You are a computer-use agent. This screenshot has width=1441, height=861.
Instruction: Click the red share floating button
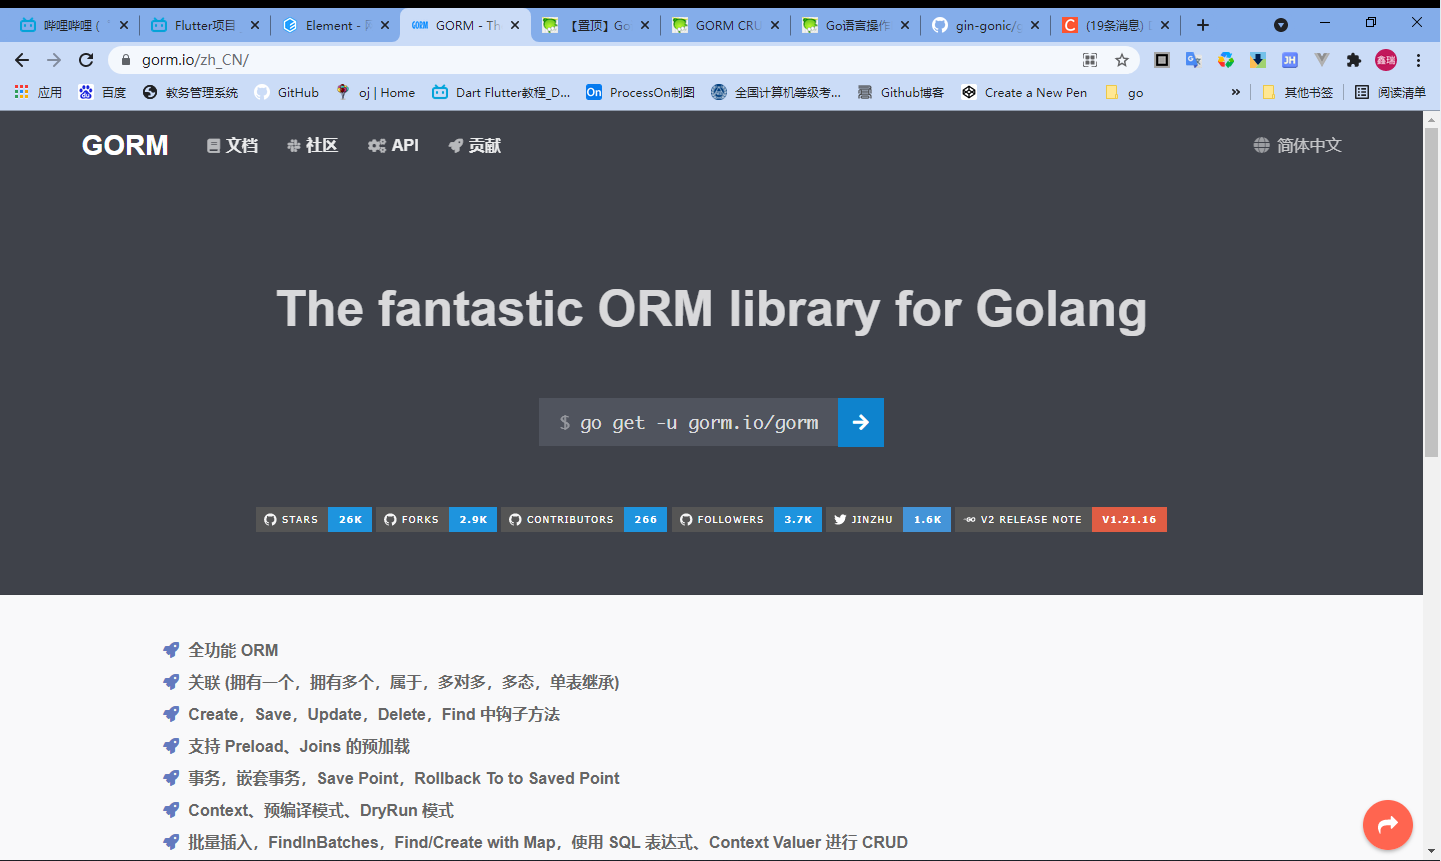1388,825
